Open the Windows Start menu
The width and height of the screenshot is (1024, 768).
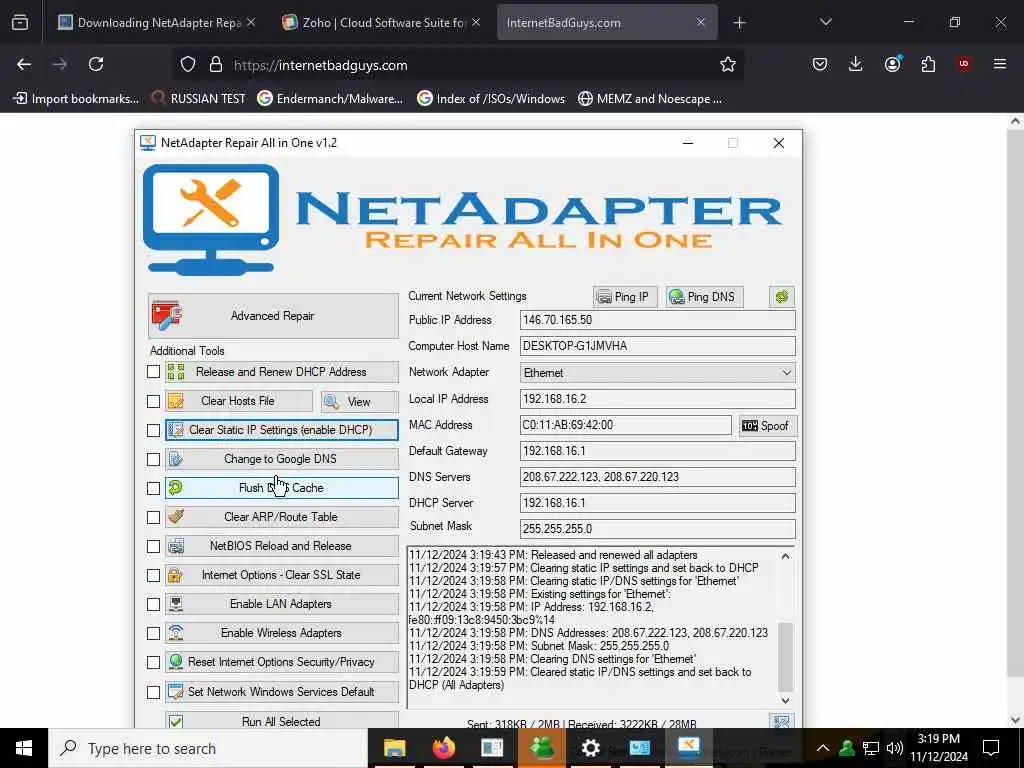[24, 748]
